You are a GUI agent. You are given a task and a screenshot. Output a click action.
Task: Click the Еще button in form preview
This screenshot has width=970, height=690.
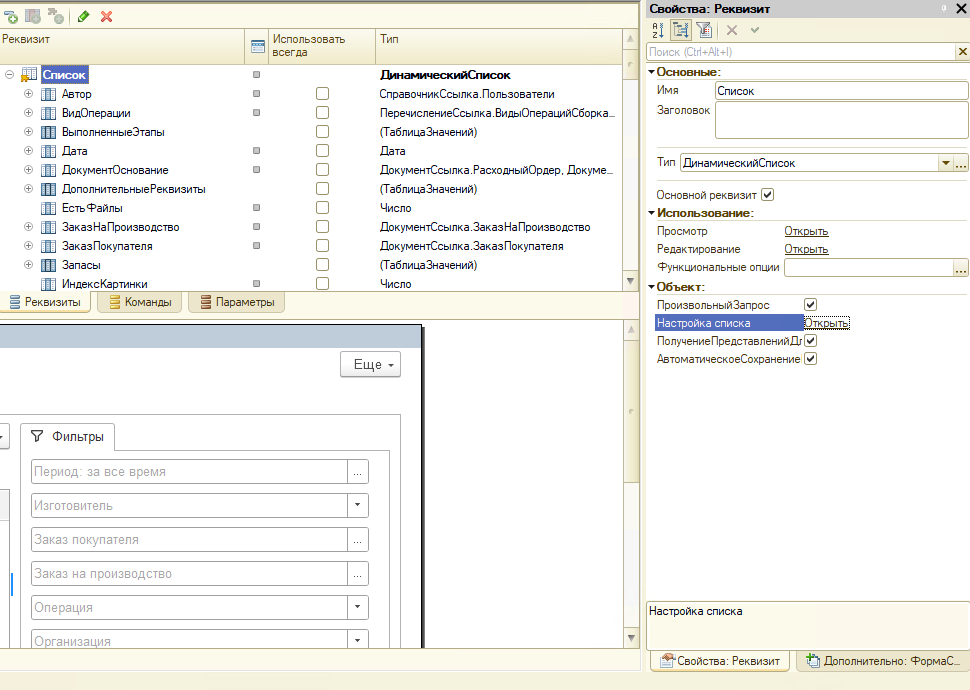coord(371,364)
